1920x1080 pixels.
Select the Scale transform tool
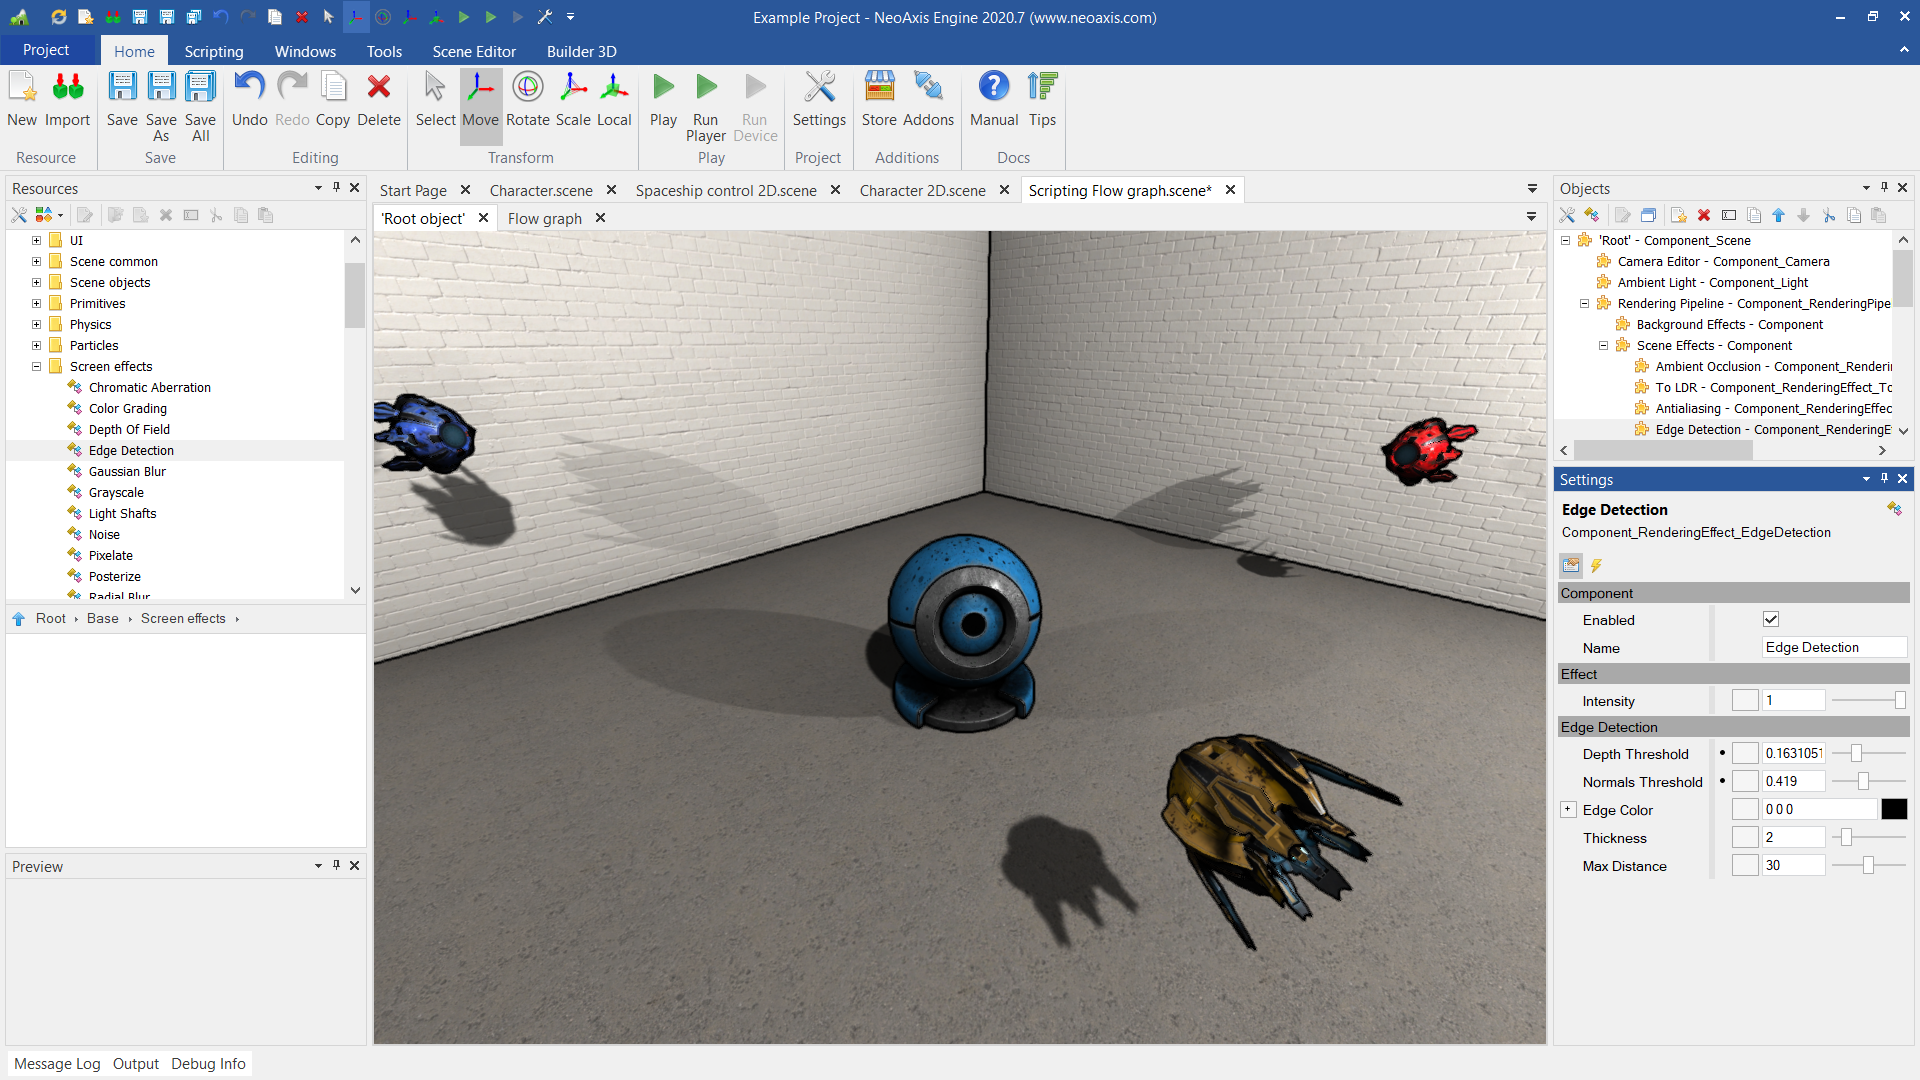tap(573, 98)
